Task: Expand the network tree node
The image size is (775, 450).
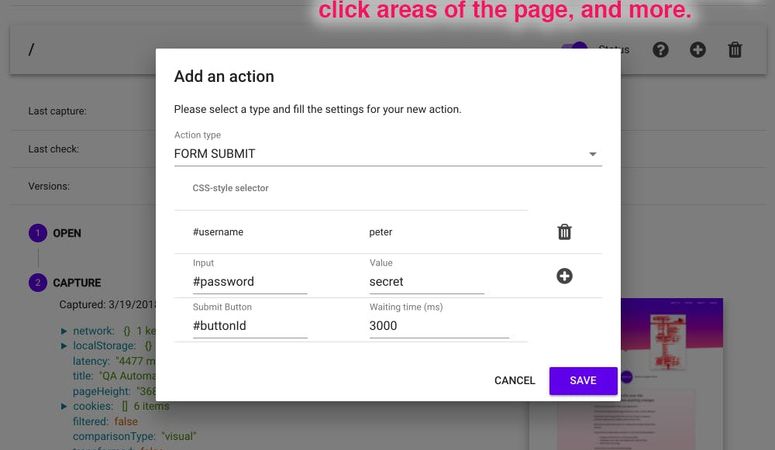Action: [64, 331]
